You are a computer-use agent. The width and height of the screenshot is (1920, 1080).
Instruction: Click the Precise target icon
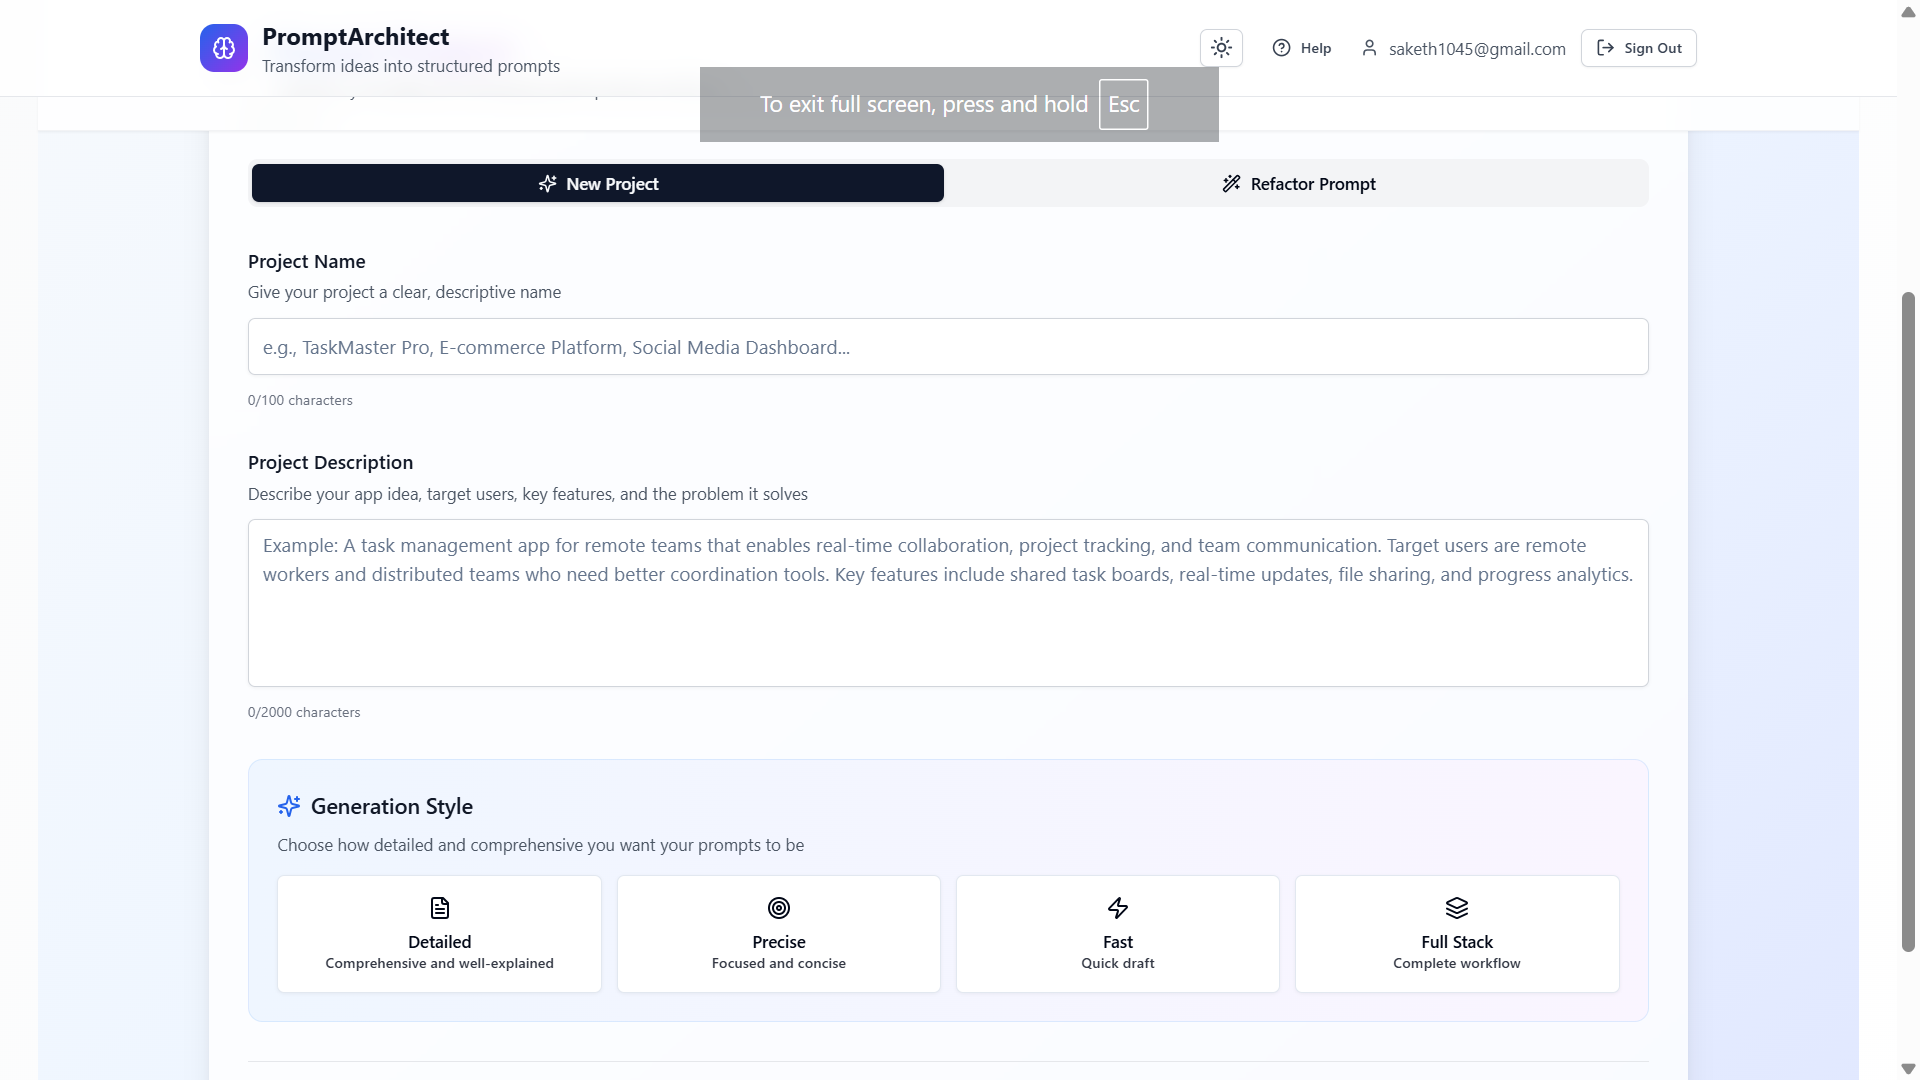pyautogui.click(x=778, y=908)
